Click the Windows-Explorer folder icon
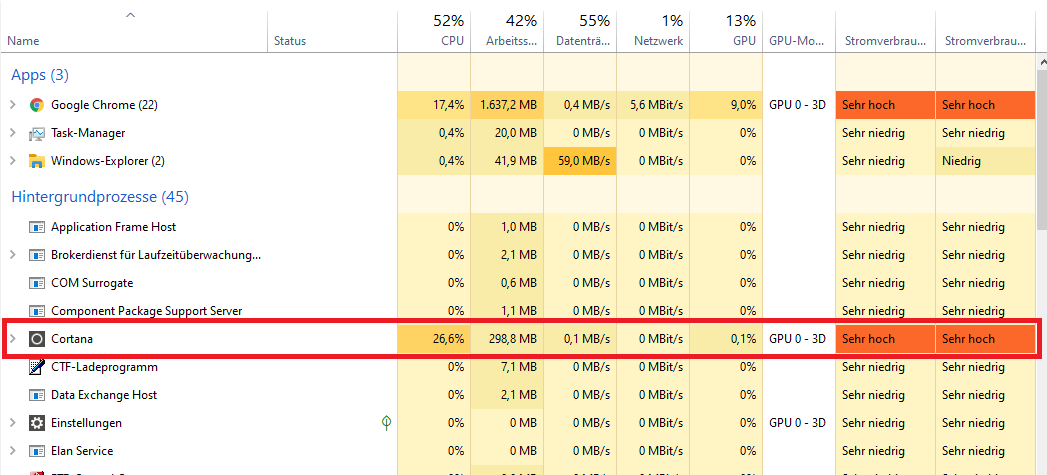Screen dimensions: 1047x475 [x=37, y=161]
